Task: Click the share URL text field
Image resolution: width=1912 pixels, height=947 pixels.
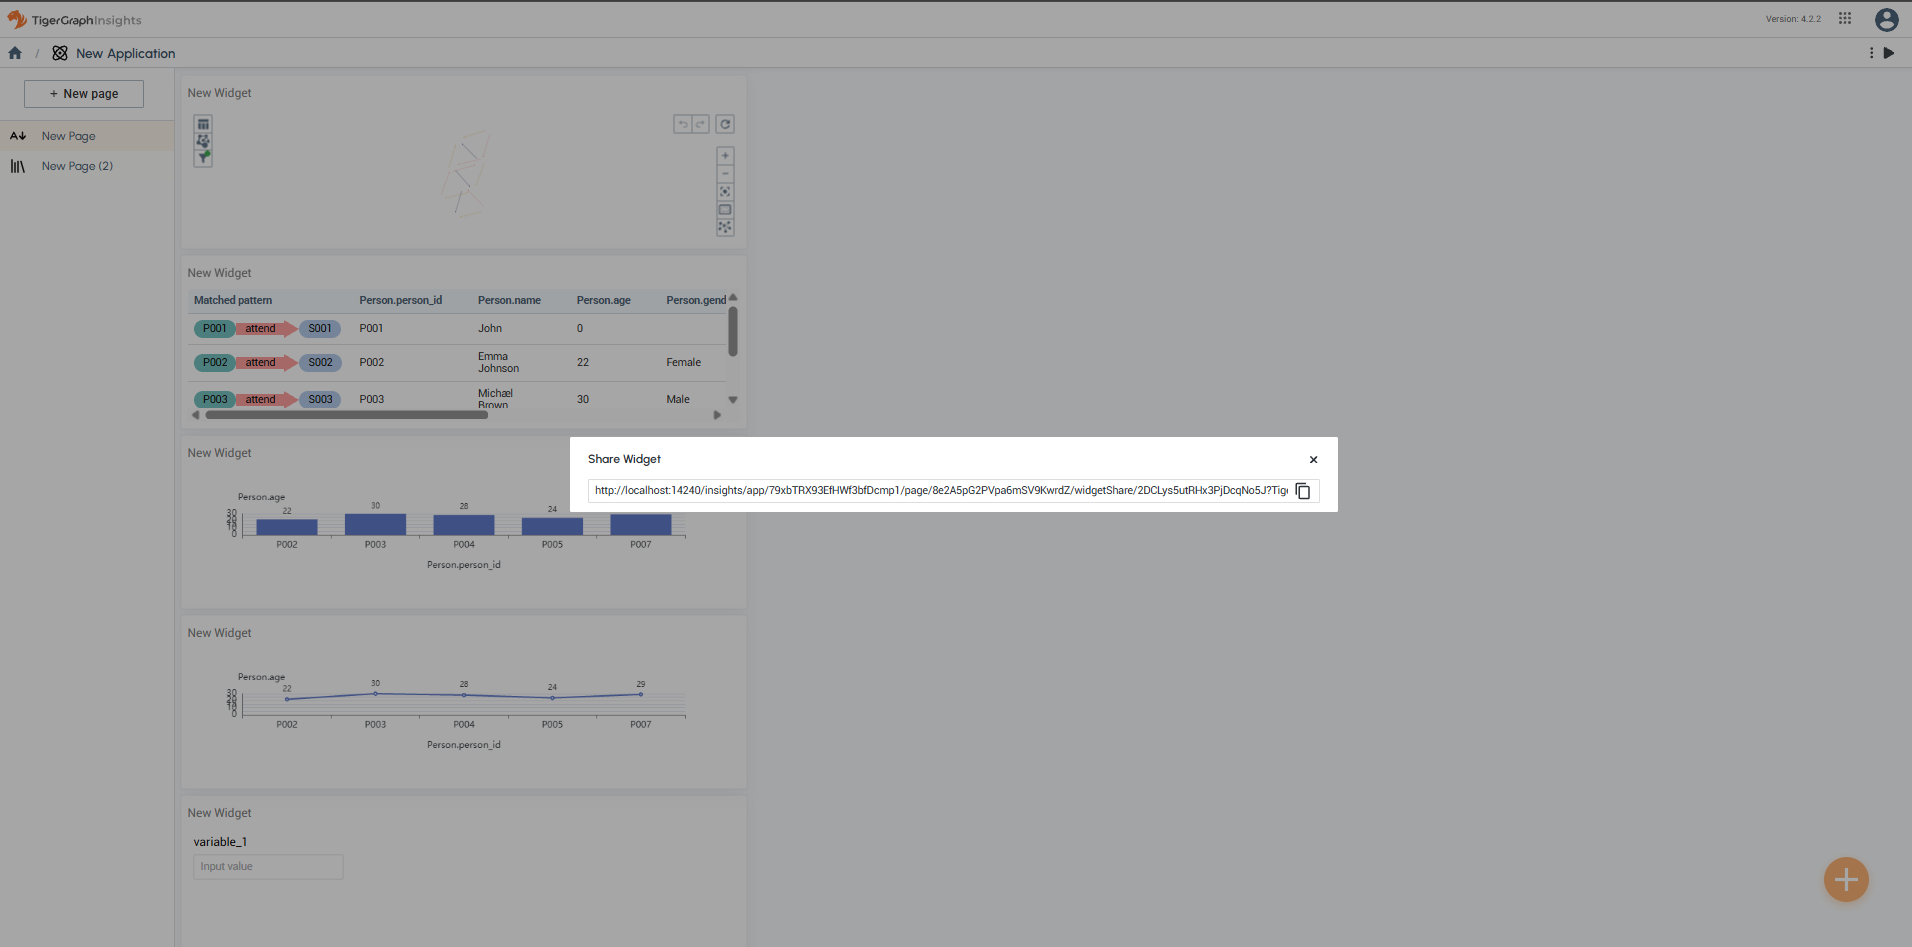Action: (940, 491)
